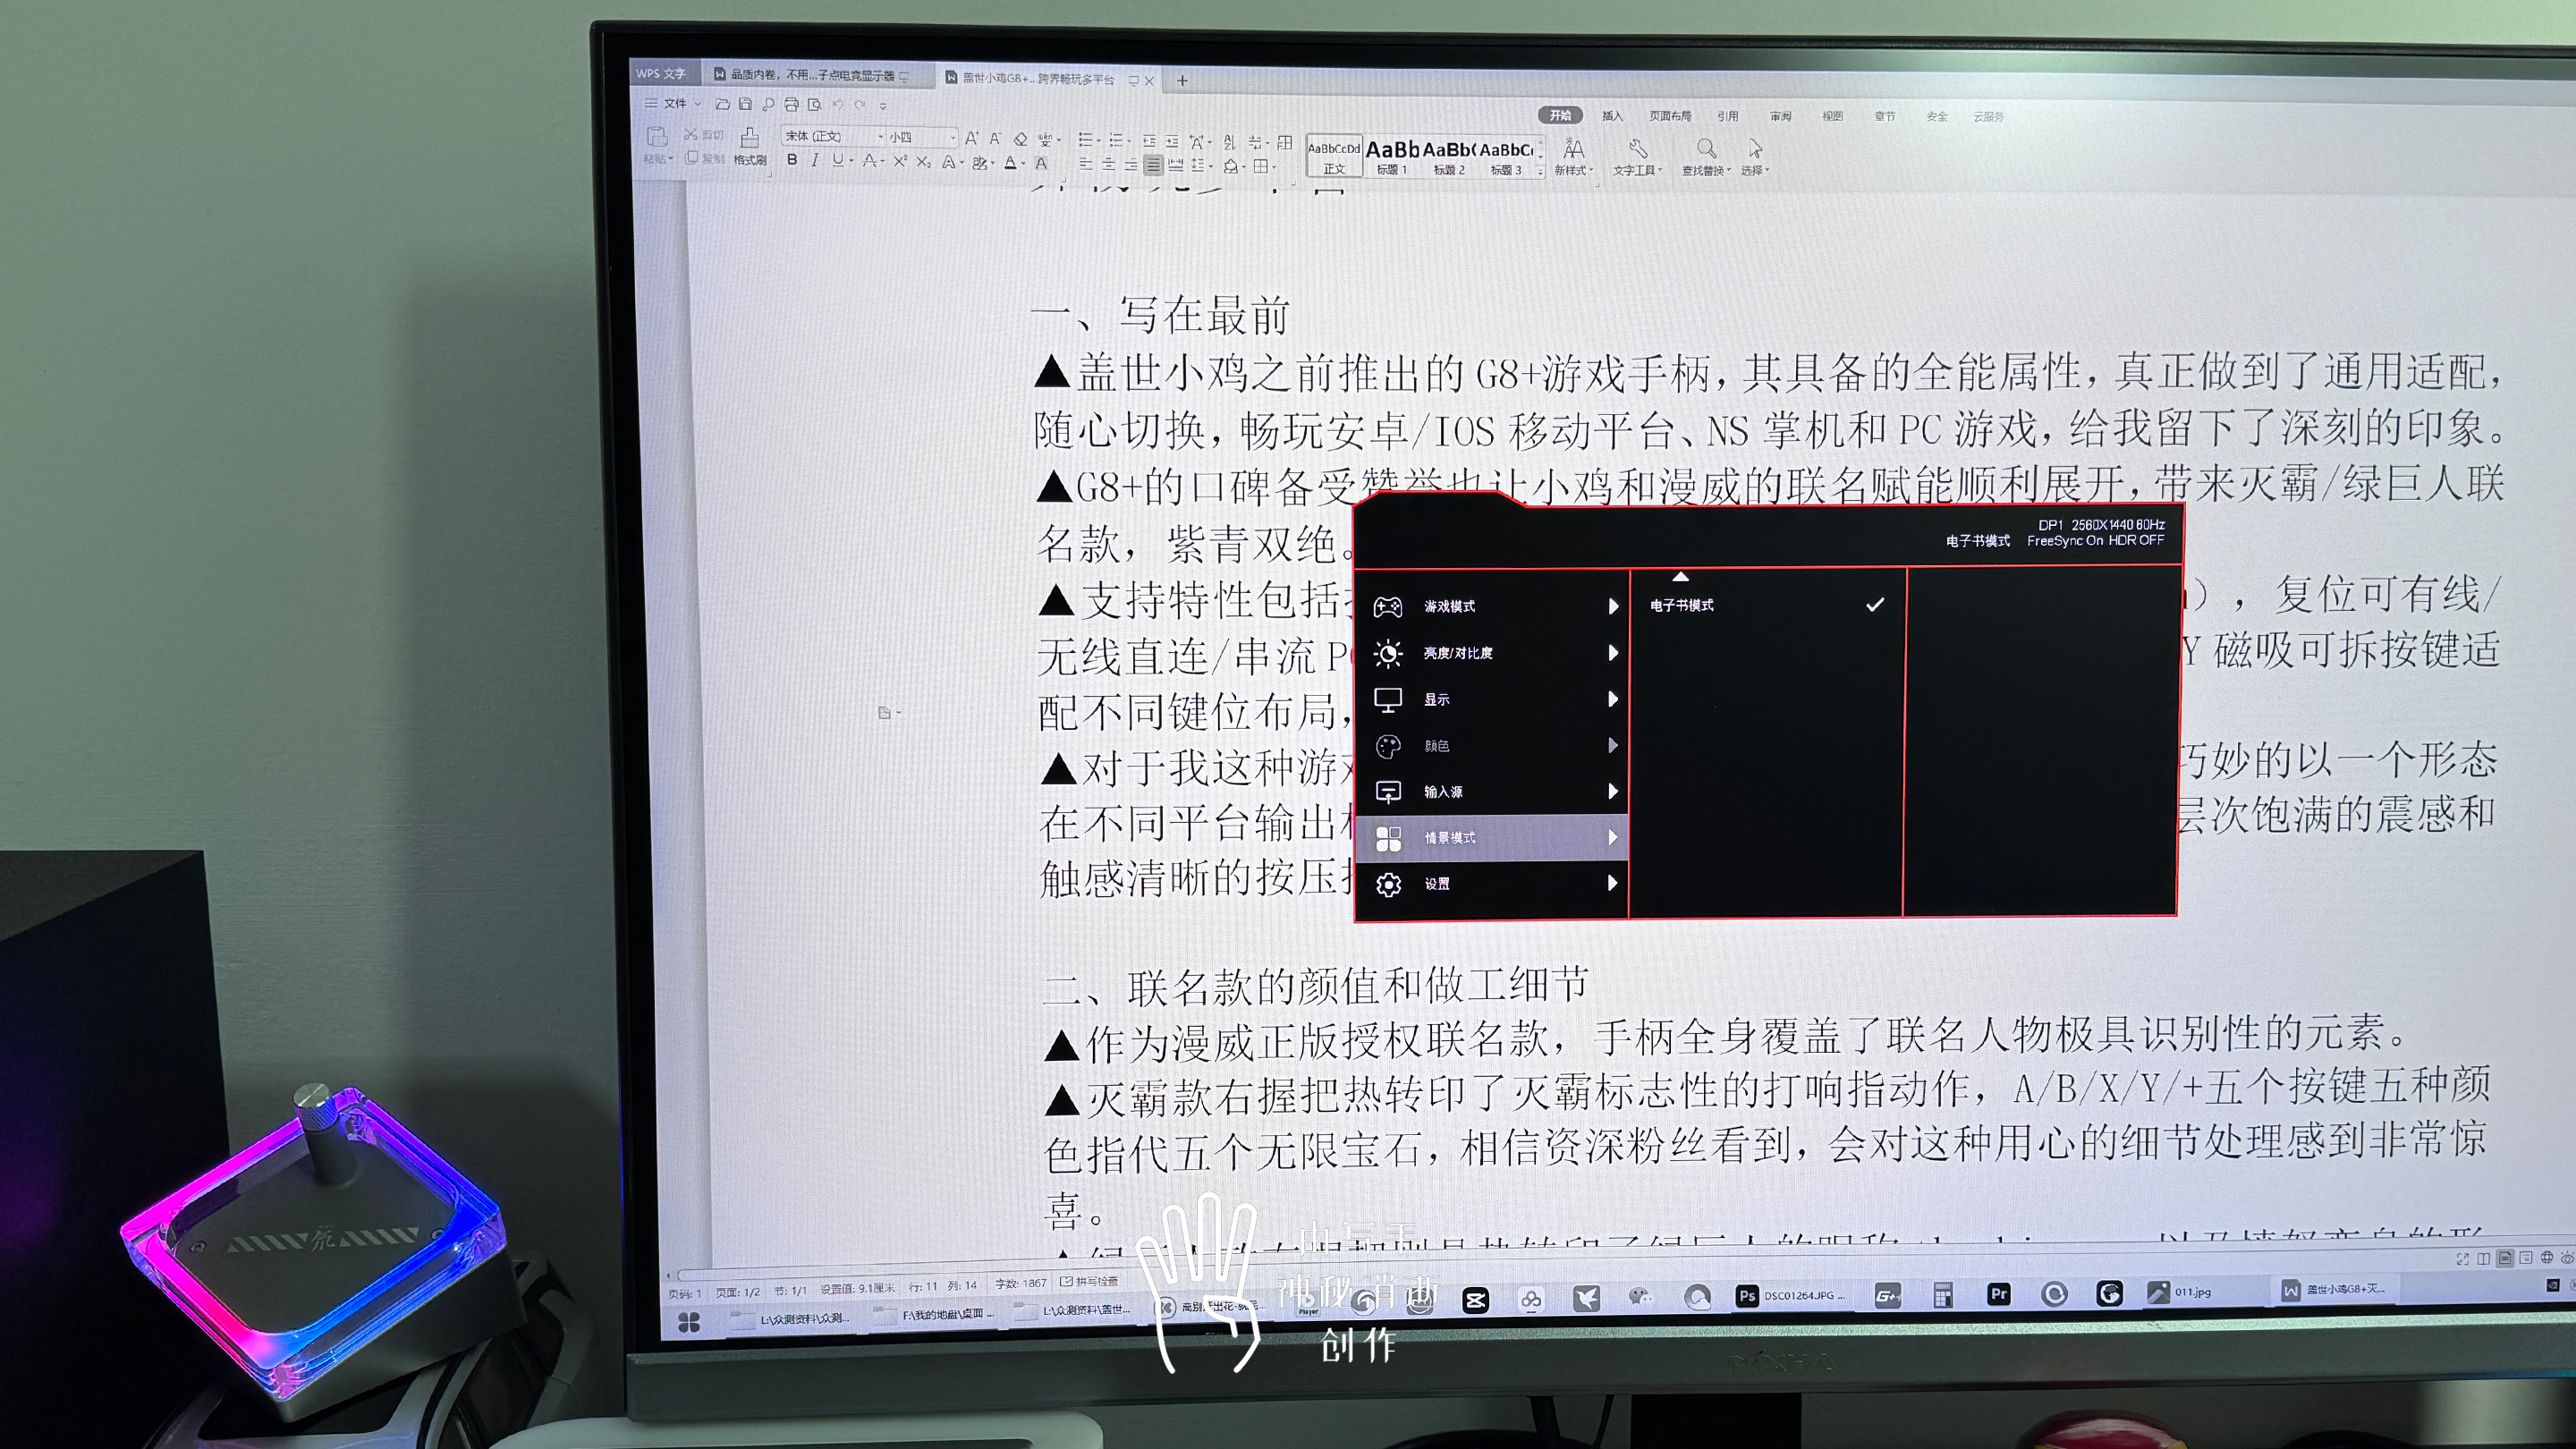Undo the last action
This screenshot has width=2576, height=1449.
(x=838, y=105)
